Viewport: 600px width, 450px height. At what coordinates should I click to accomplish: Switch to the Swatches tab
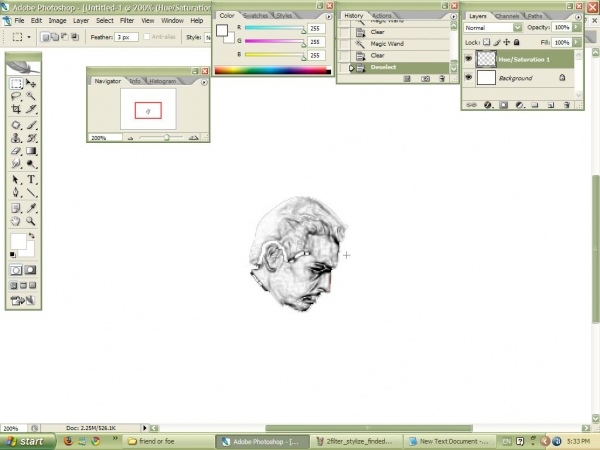point(256,16)
